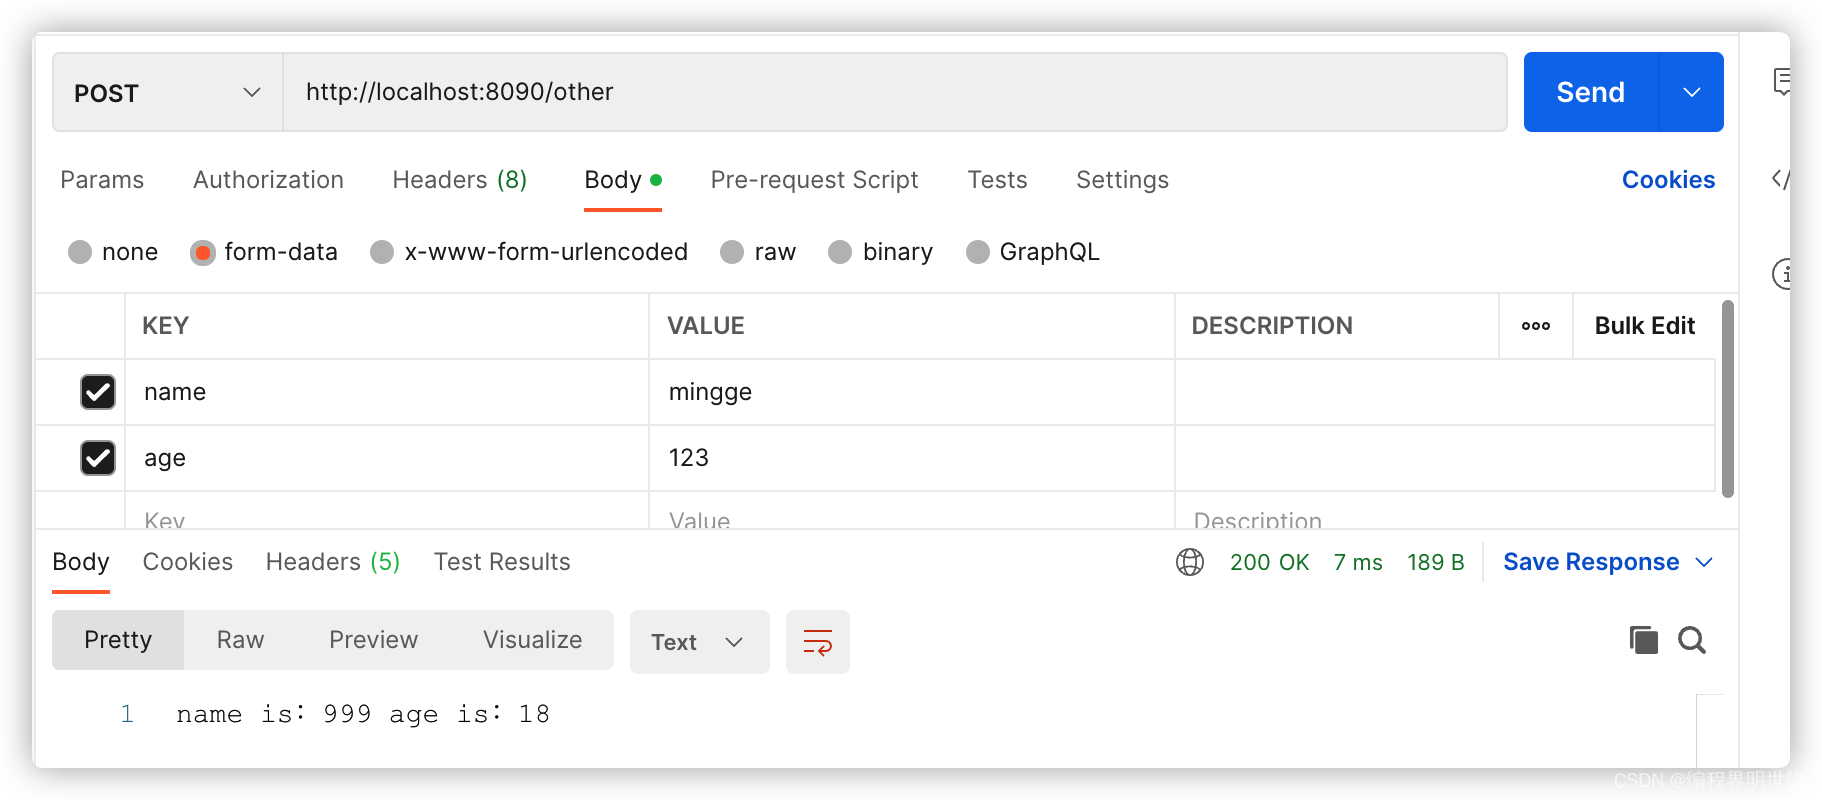Open info icon in right sidebar

tap(1781, 273)
